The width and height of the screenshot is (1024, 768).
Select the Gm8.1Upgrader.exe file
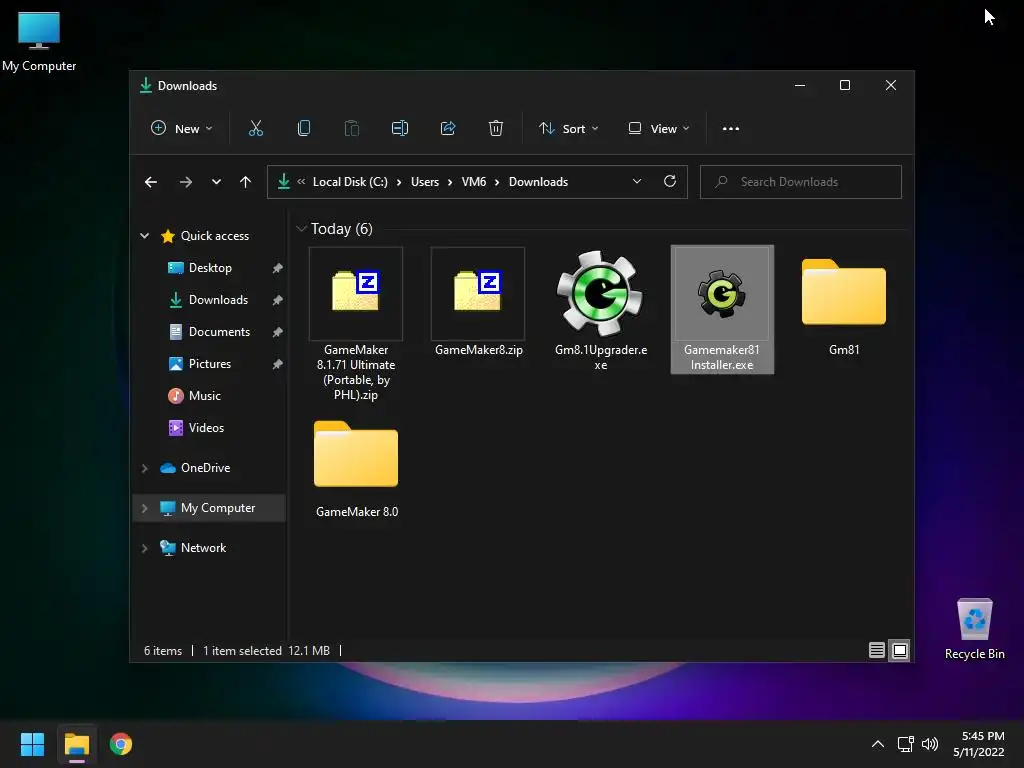(x=601, y=310)
